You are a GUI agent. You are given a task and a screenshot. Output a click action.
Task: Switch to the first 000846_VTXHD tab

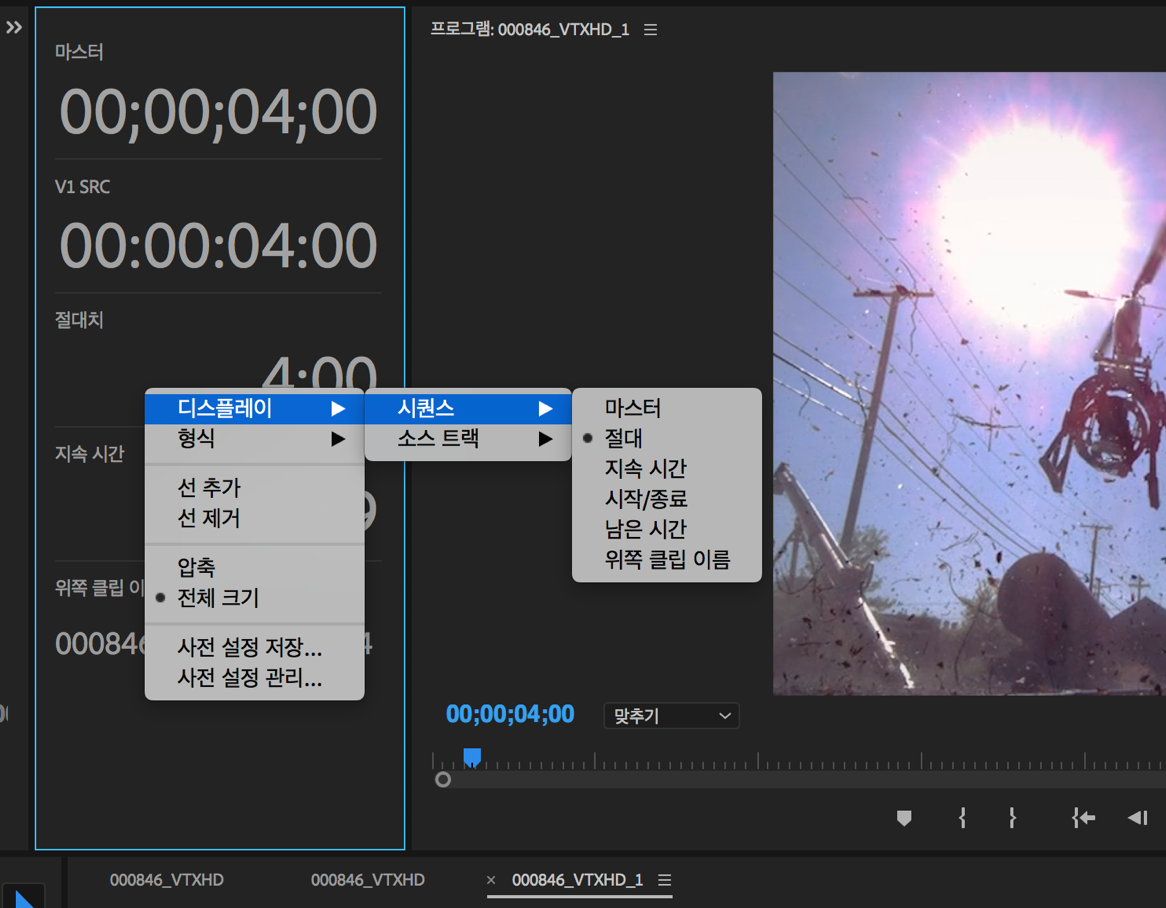[167, 880]
